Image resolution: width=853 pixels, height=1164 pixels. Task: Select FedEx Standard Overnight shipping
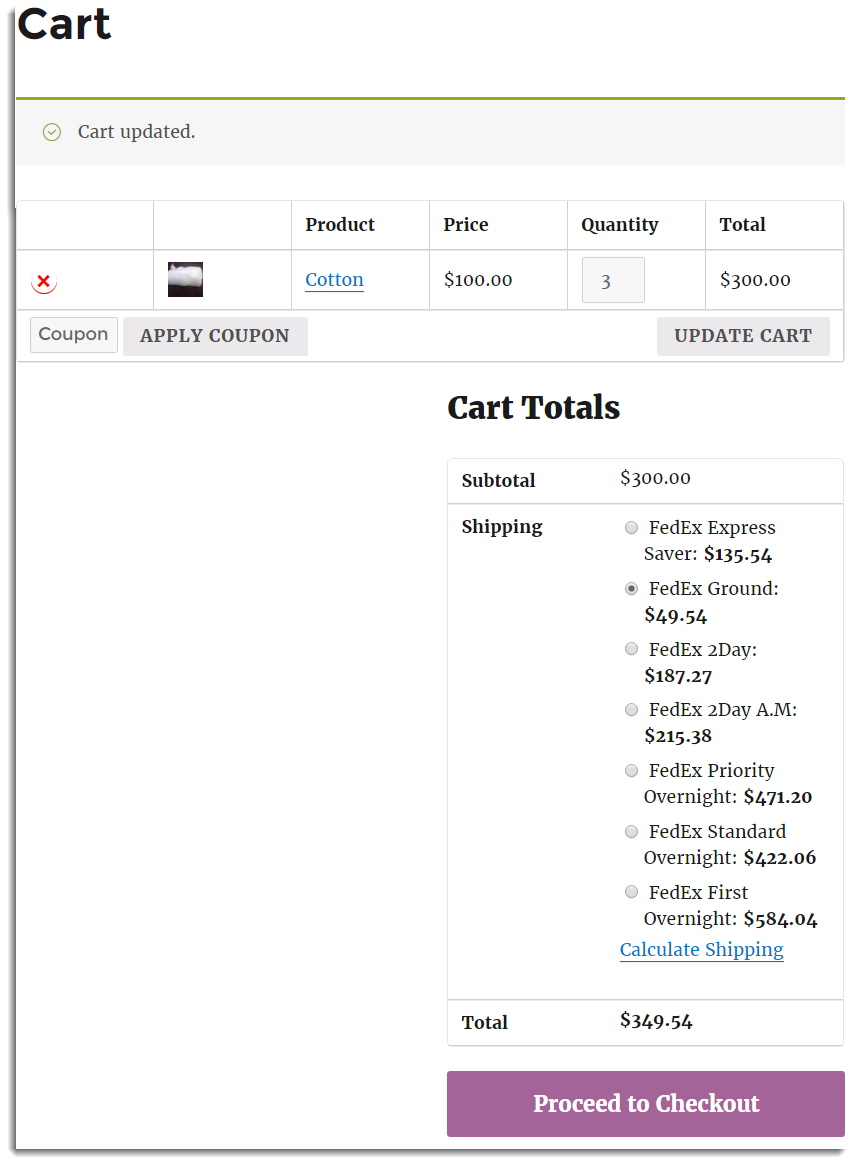pyautogui.click(x=631, y=831)
